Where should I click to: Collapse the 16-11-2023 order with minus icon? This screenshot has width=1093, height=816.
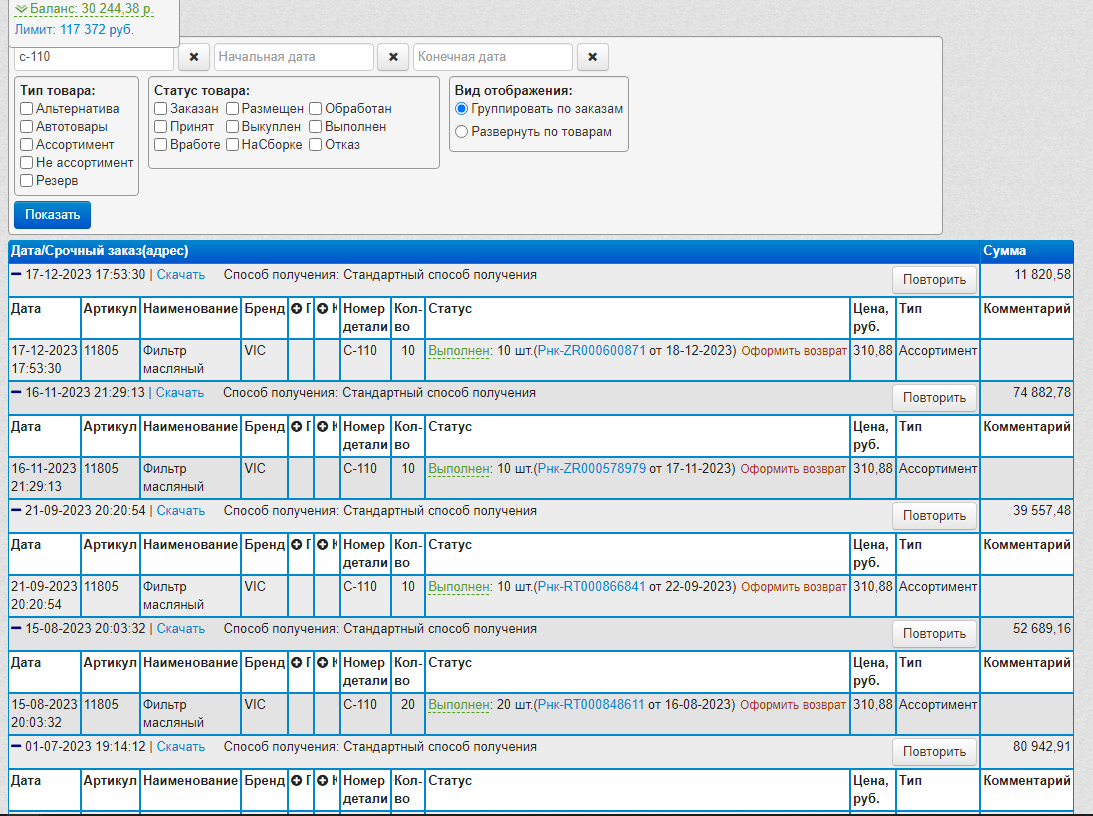coord(16,392)
